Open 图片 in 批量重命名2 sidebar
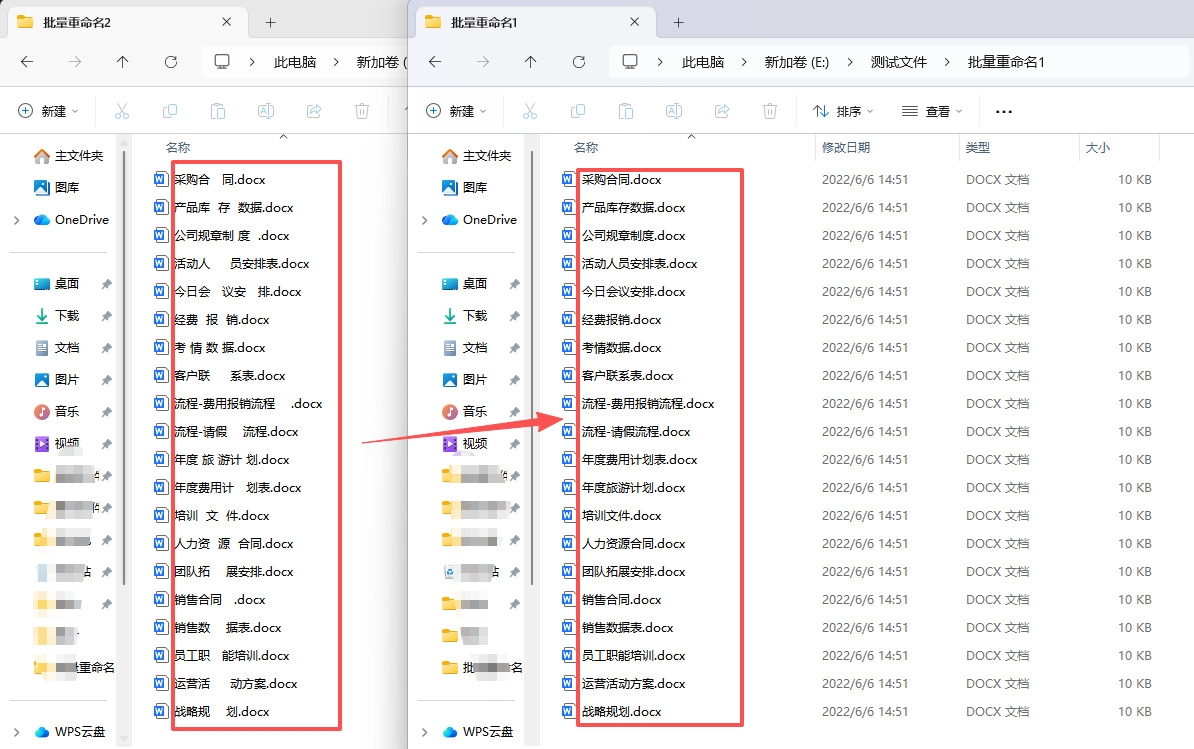Image resolution: width=1194 pixels, height=749 pixels. 56,380
